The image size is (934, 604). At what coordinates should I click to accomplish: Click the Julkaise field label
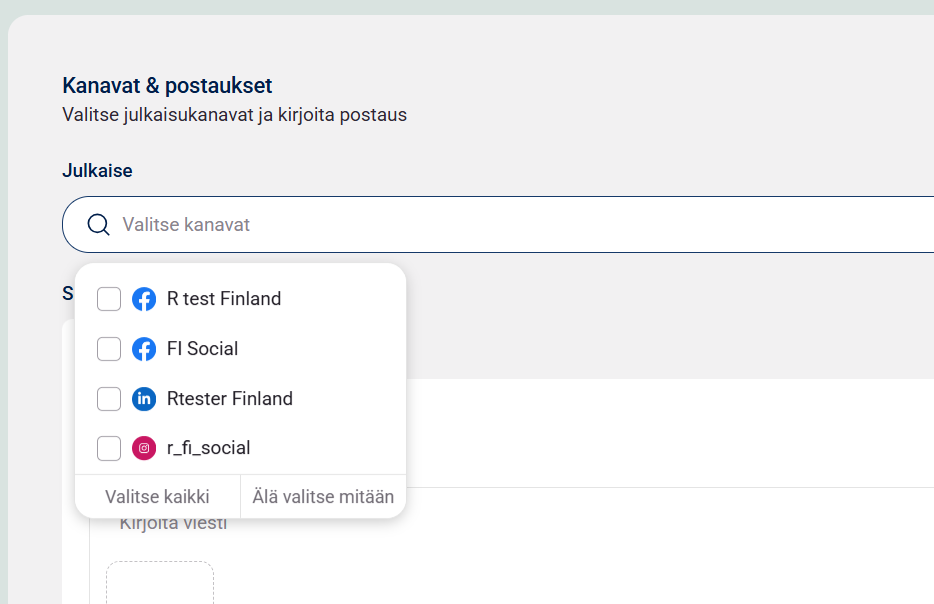97,171
